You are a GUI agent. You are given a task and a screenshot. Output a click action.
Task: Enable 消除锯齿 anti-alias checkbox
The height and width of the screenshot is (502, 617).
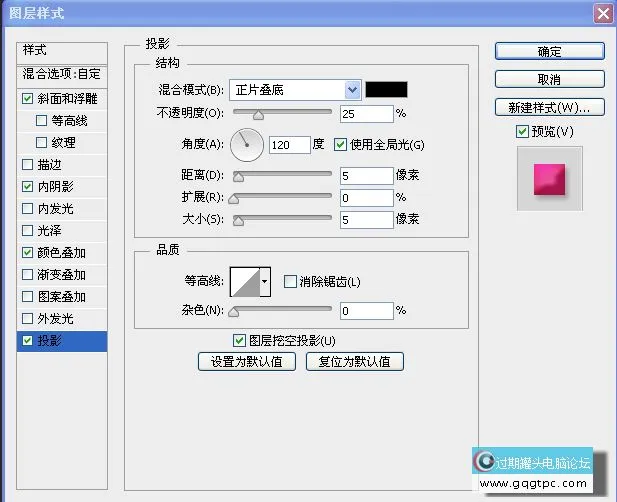(x=290, y=282)
